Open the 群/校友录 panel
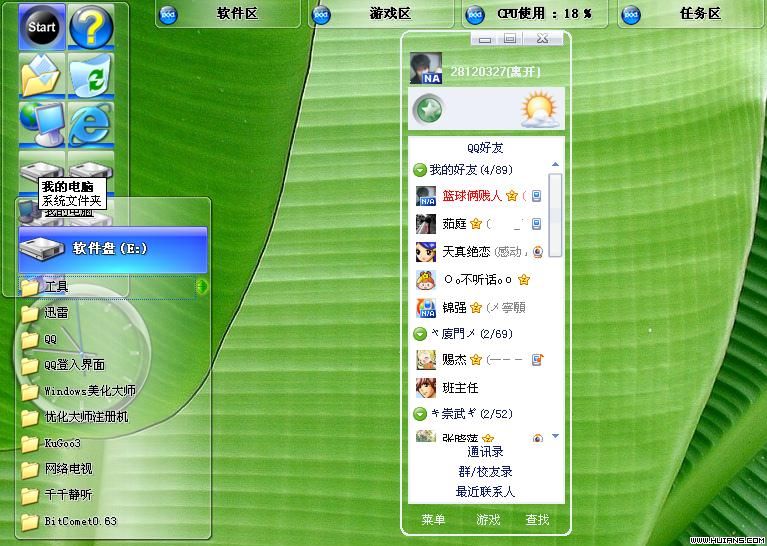The width and height of the screenshot is (767, 546). pos(485,472)
